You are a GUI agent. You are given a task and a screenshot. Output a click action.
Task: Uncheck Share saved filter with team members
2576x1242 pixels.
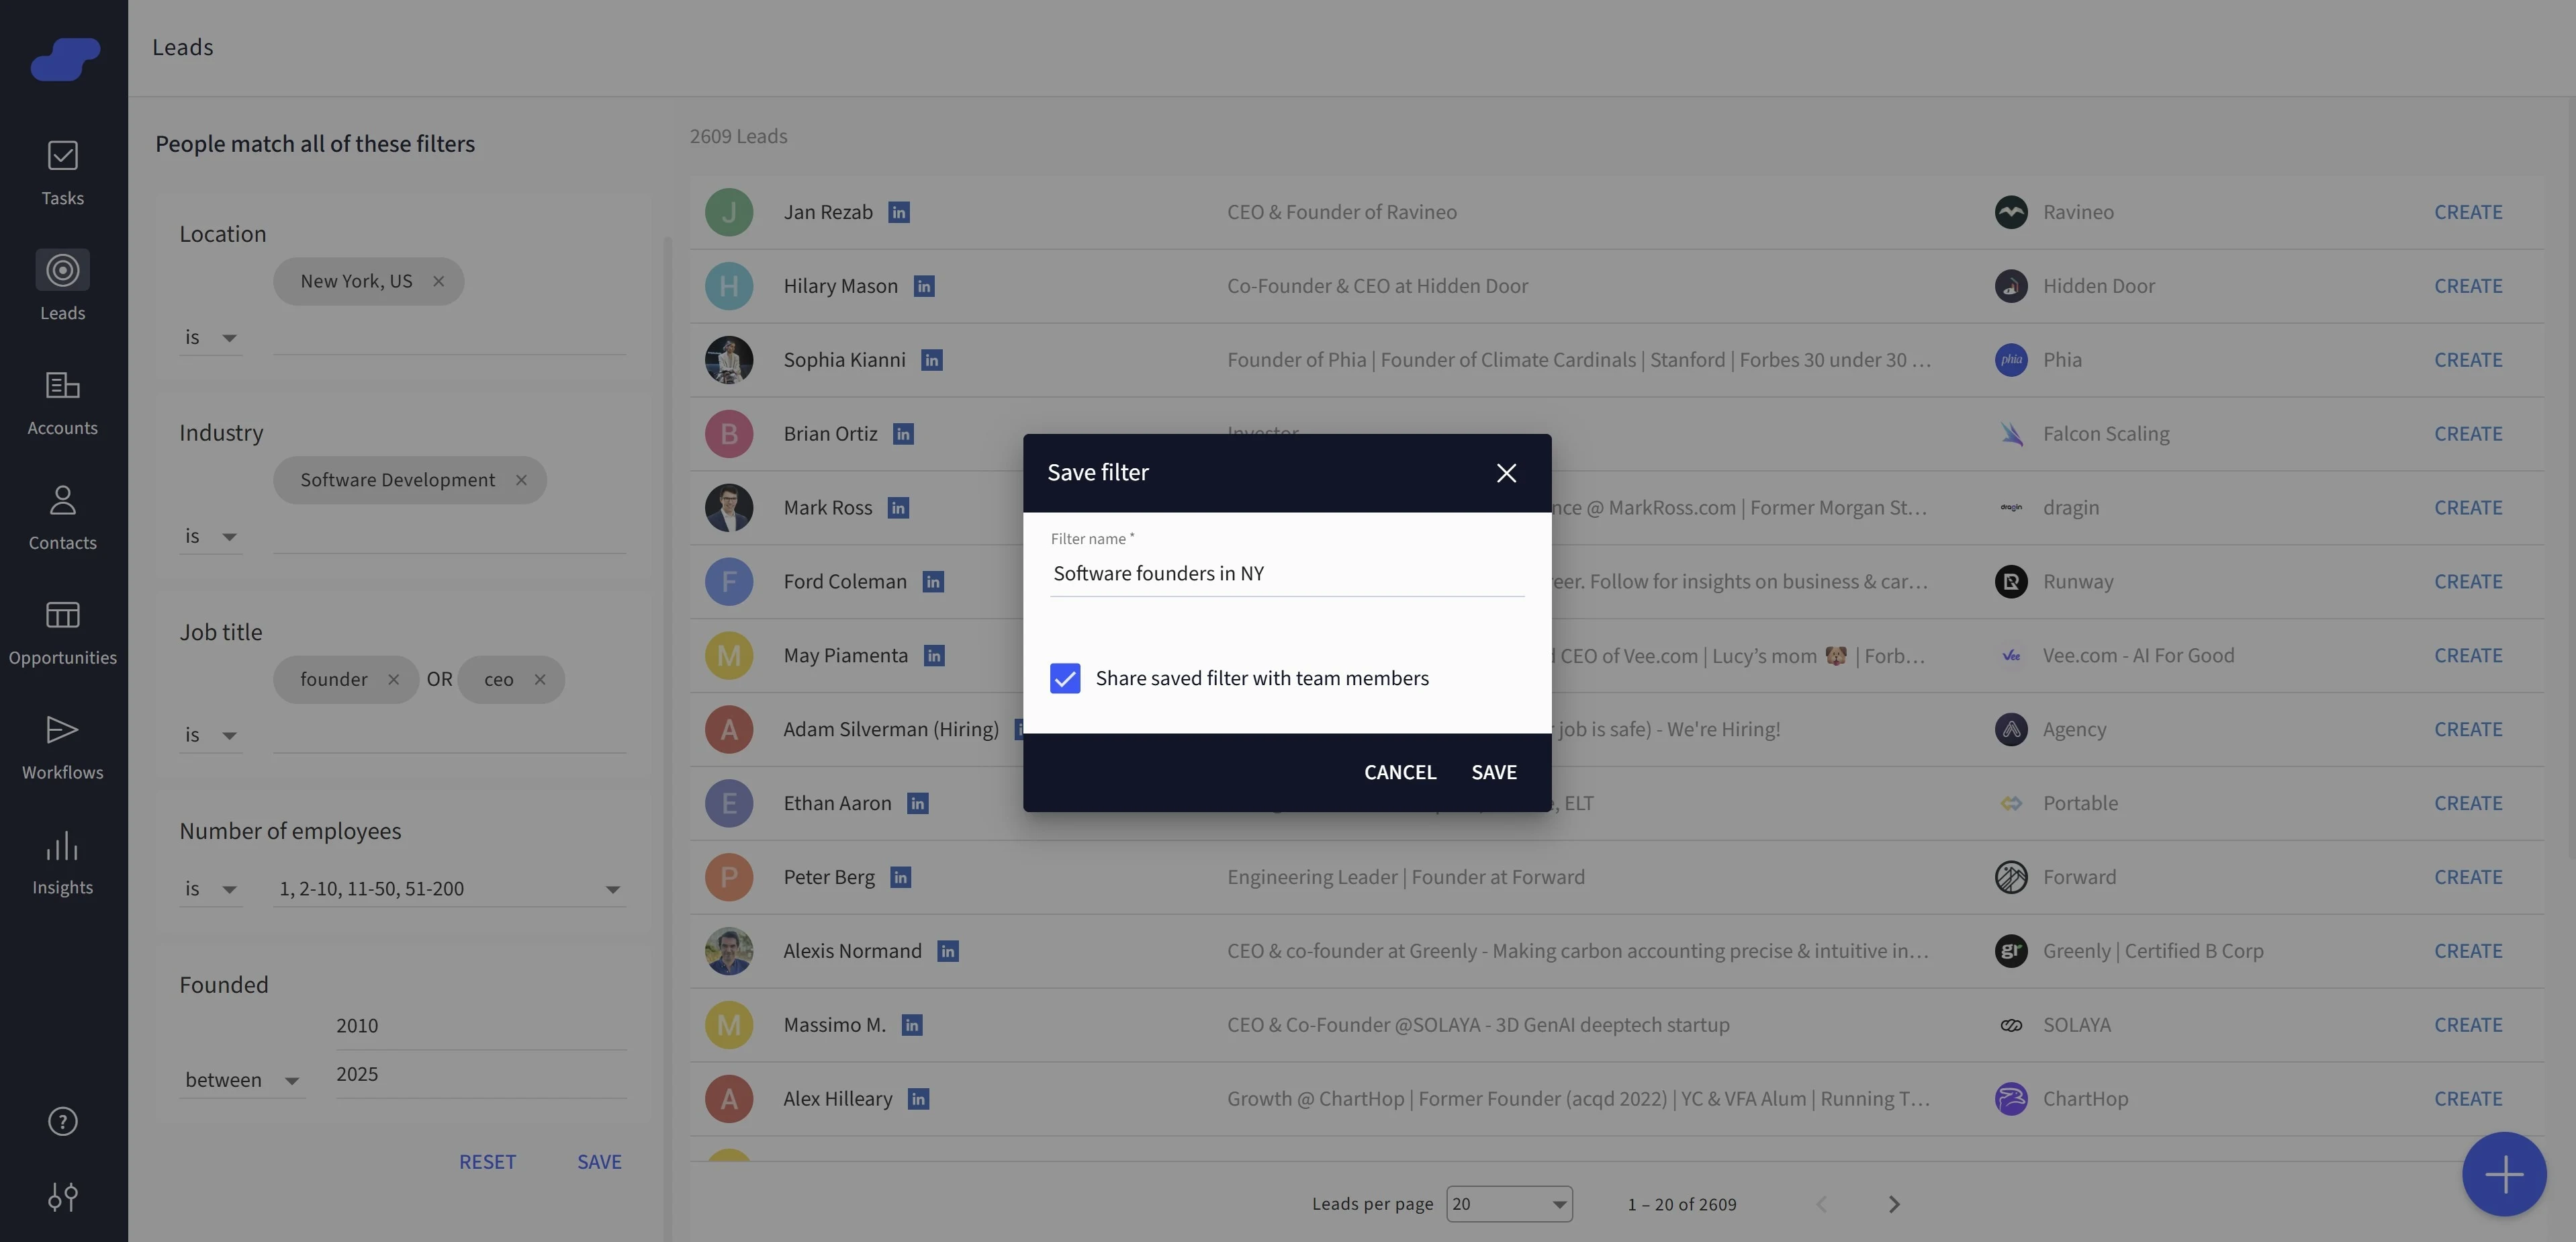[x=1065, y=678]
